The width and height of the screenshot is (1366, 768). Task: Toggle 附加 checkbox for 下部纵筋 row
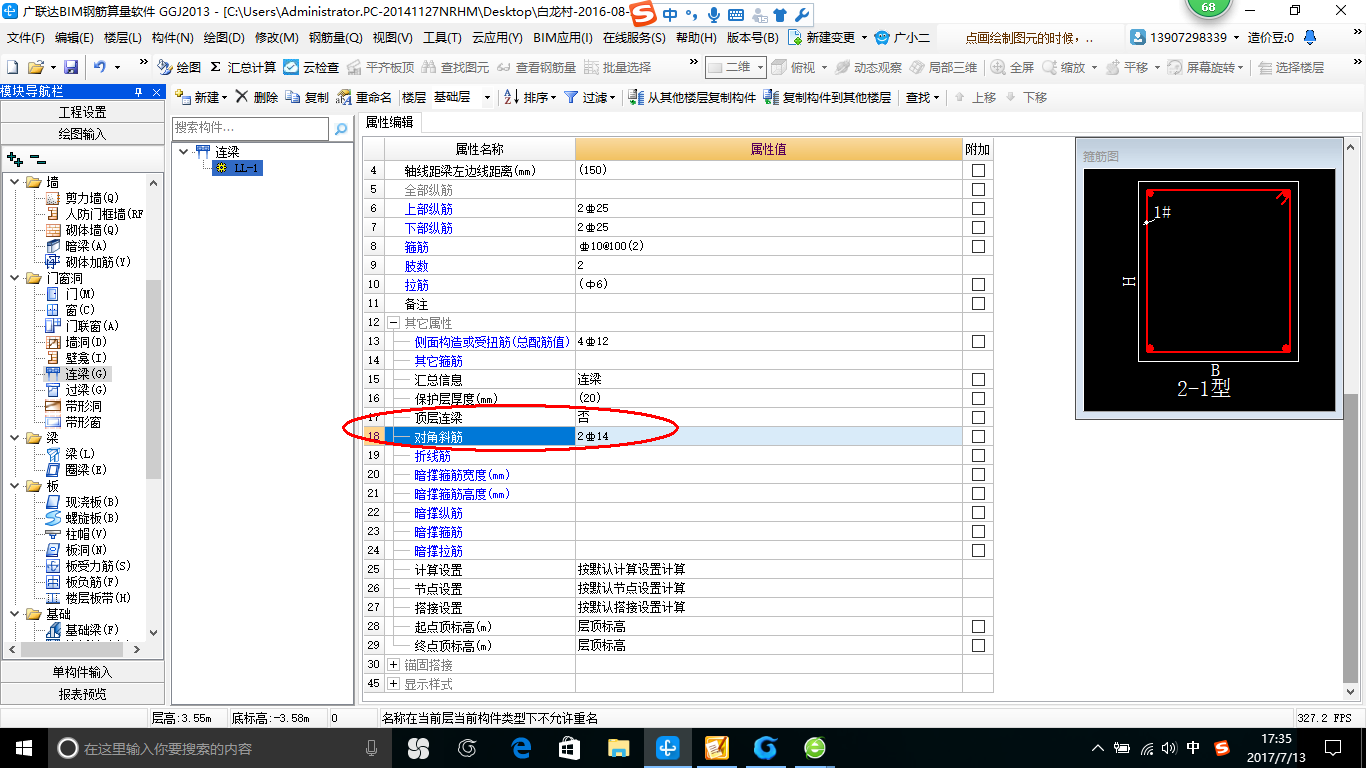click(x=978, y=228)
